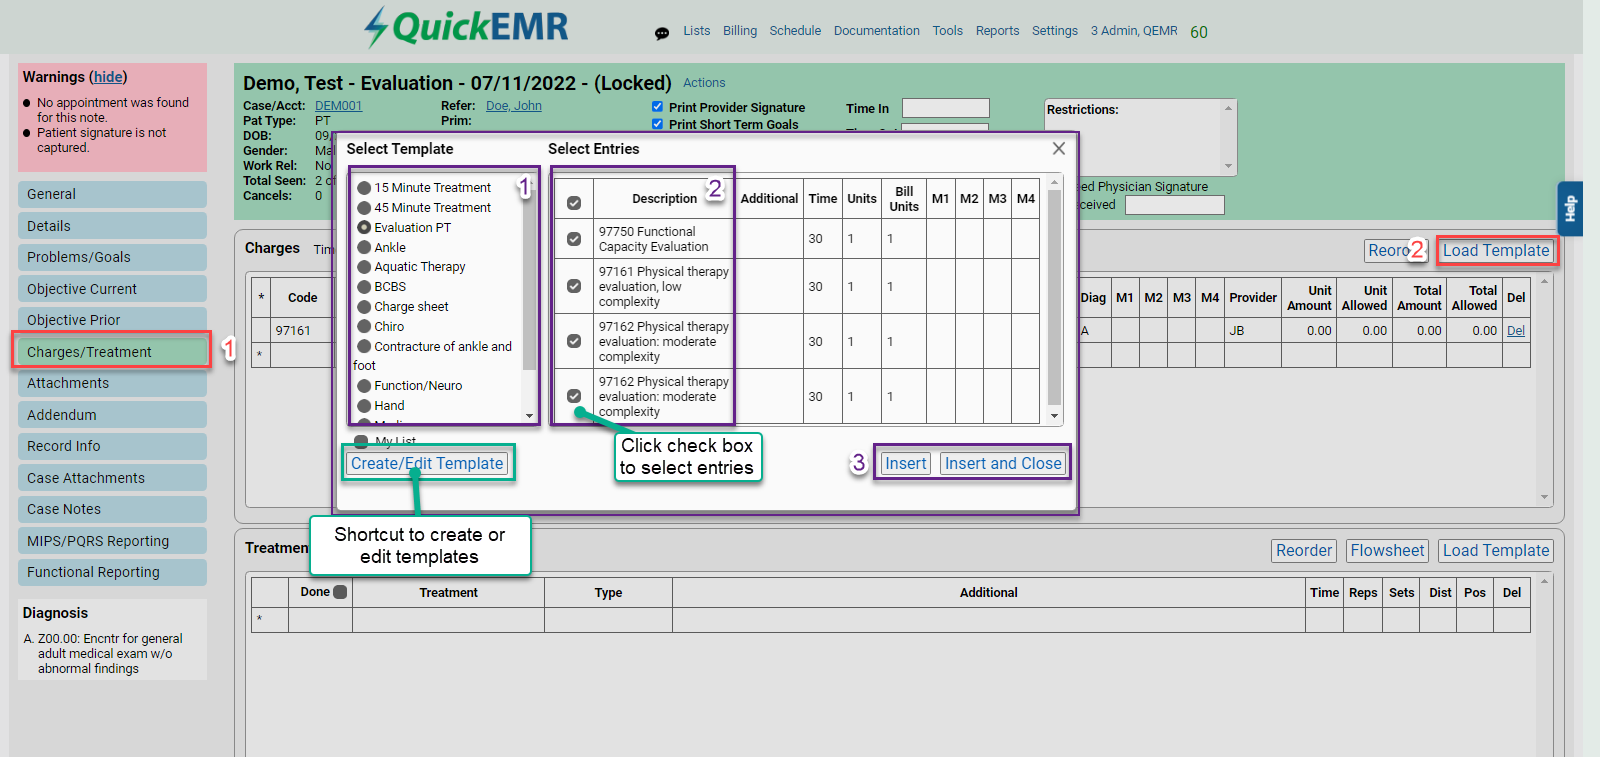The height and width of the screenshot is (757, 1600).
Task: Open the Documentation menu
Action: [877, 31]
